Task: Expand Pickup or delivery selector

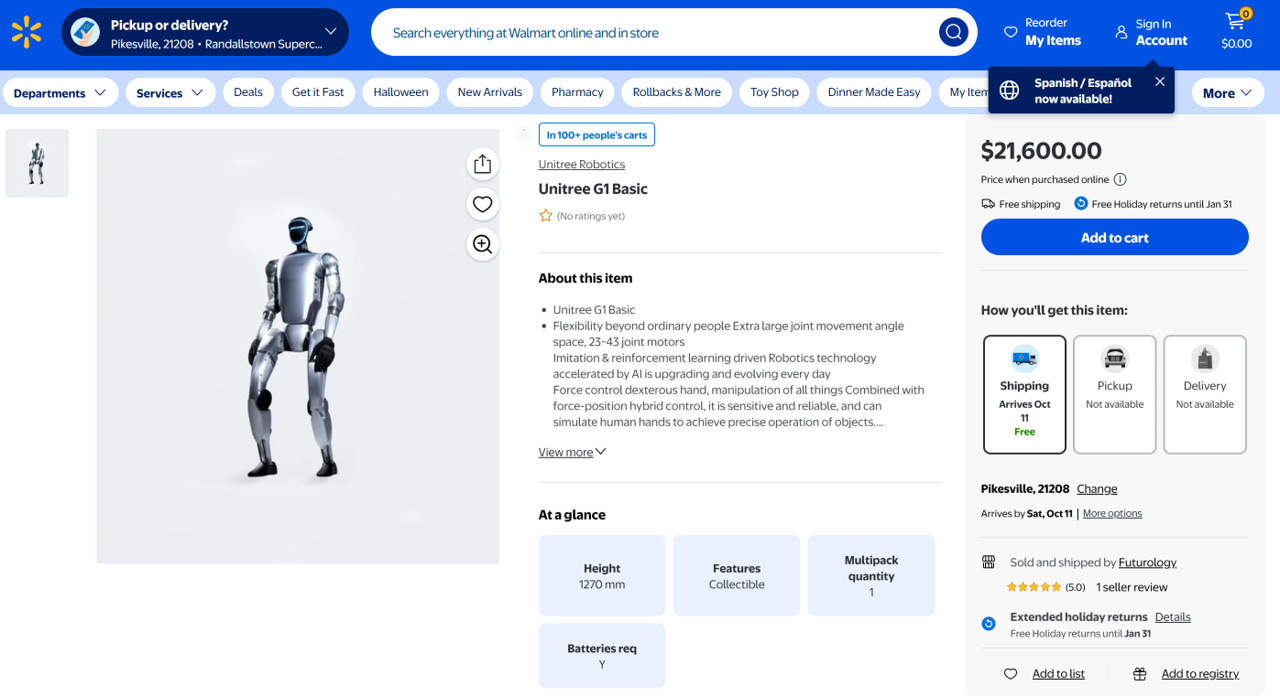Action: click(x=205, y=32)
